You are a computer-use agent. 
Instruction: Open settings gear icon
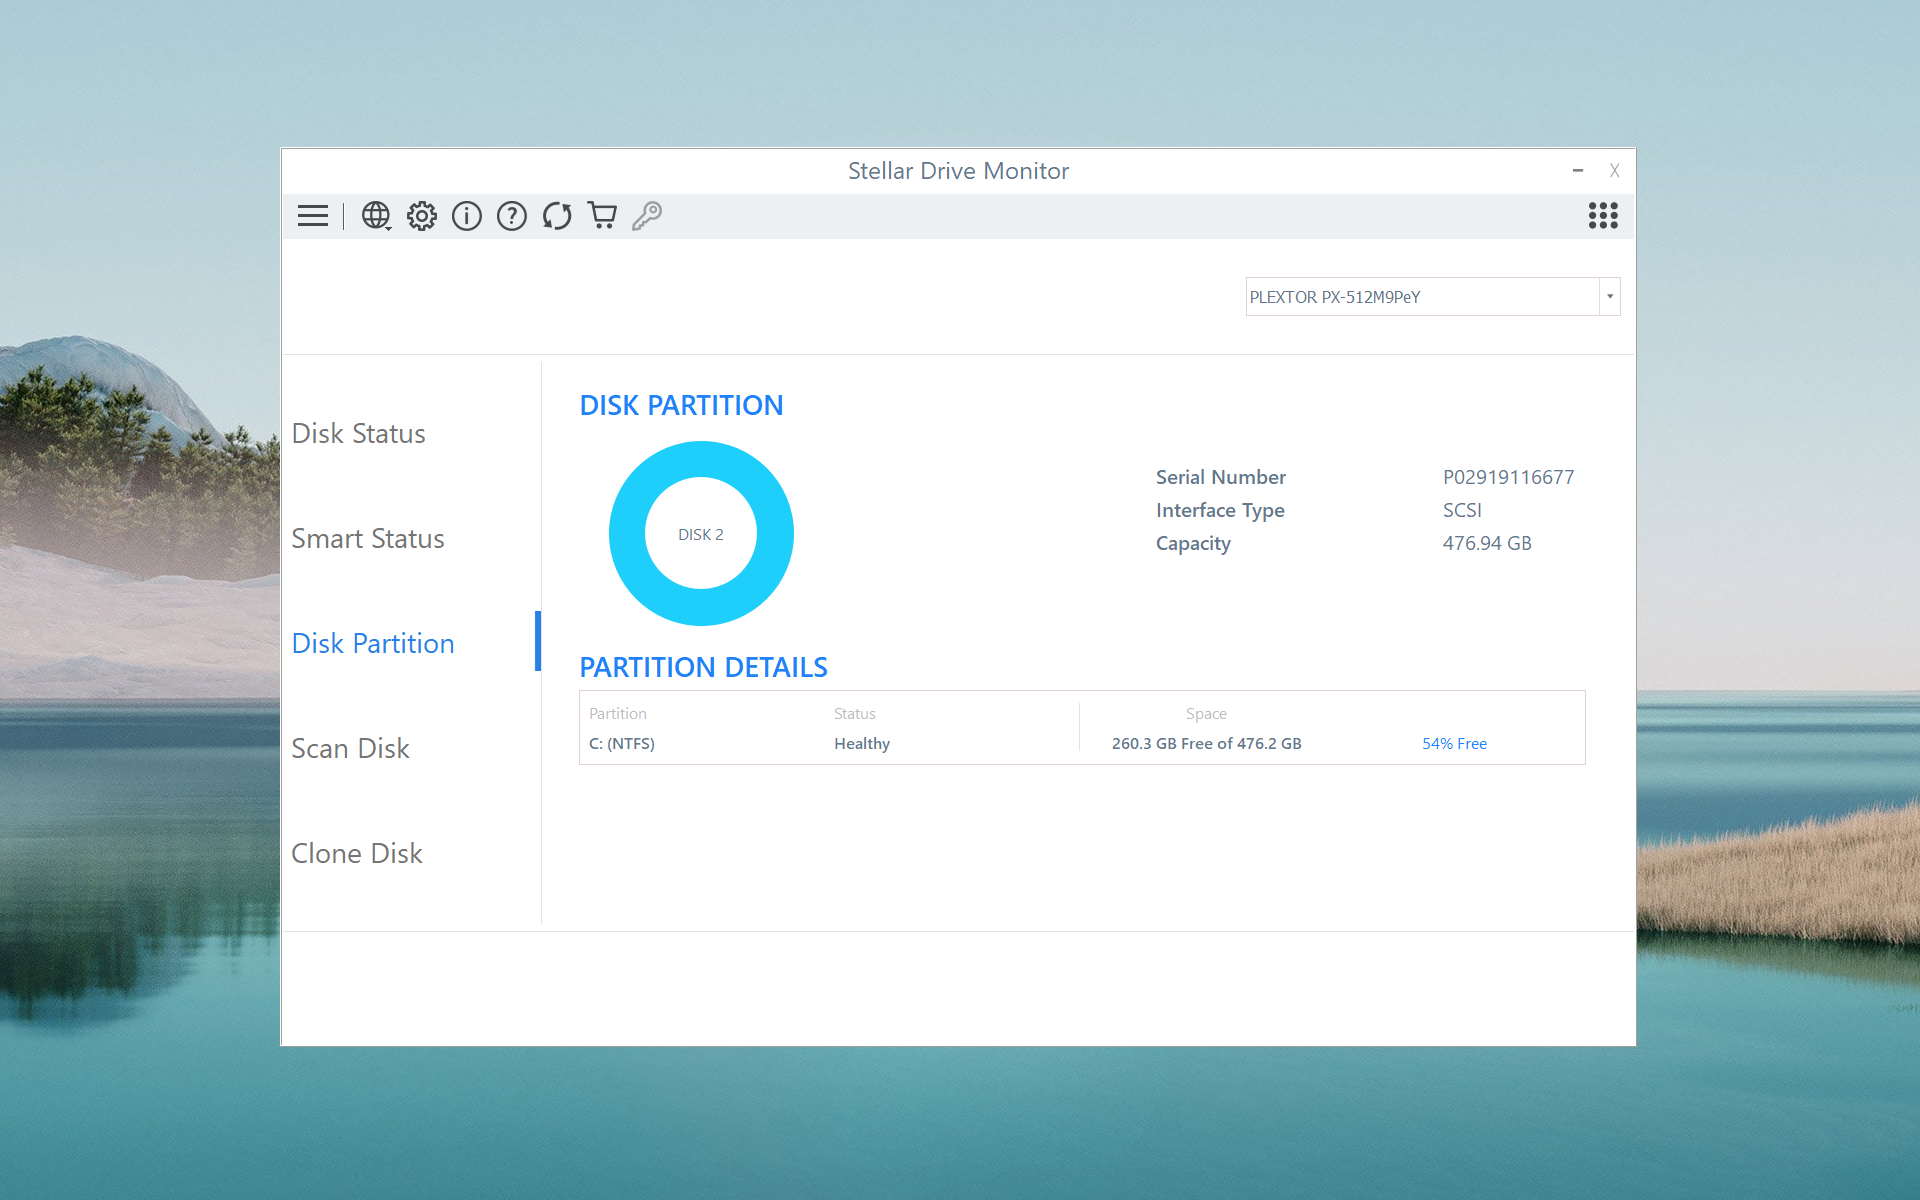click(422, 216)
